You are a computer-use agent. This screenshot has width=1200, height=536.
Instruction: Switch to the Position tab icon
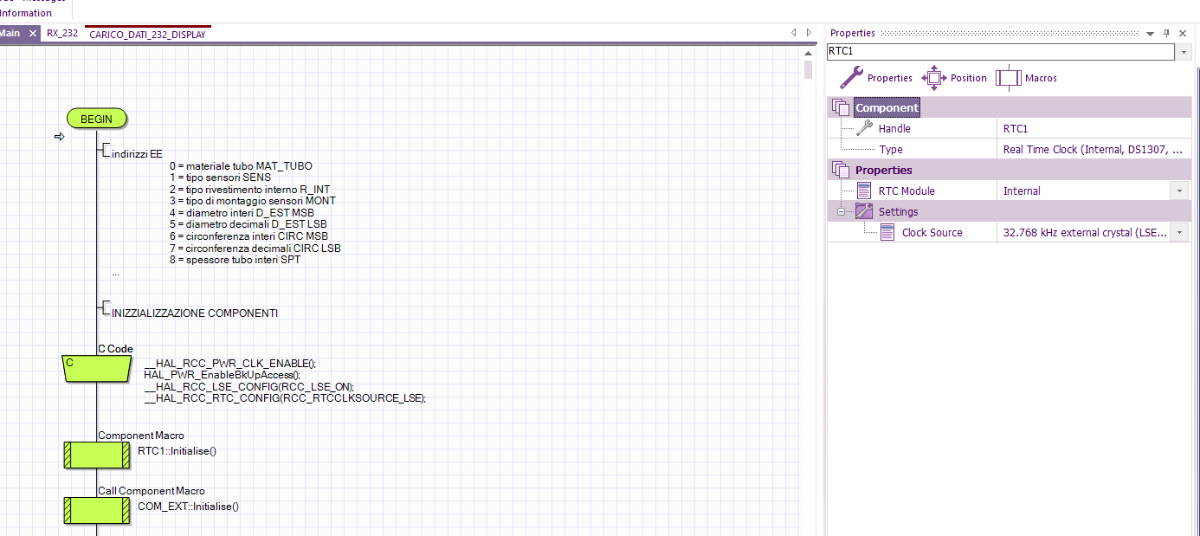933,77
